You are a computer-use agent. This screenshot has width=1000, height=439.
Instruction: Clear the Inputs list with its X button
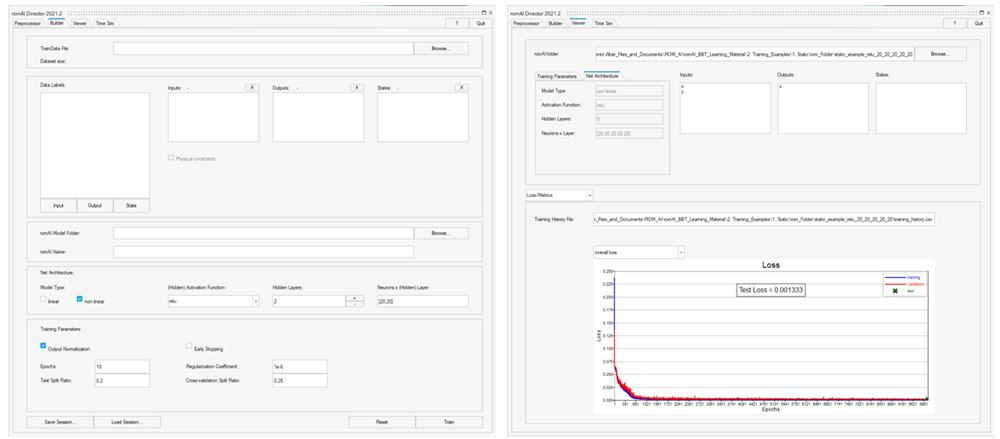point(252,88)
